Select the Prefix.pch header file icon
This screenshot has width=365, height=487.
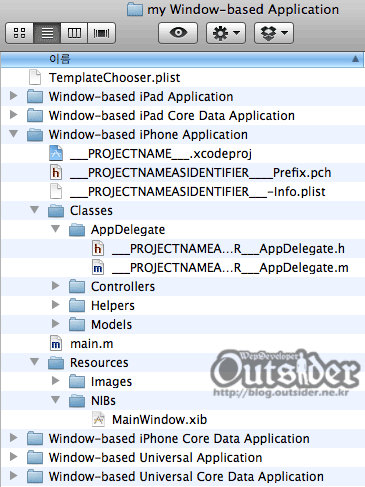[56, 172]
